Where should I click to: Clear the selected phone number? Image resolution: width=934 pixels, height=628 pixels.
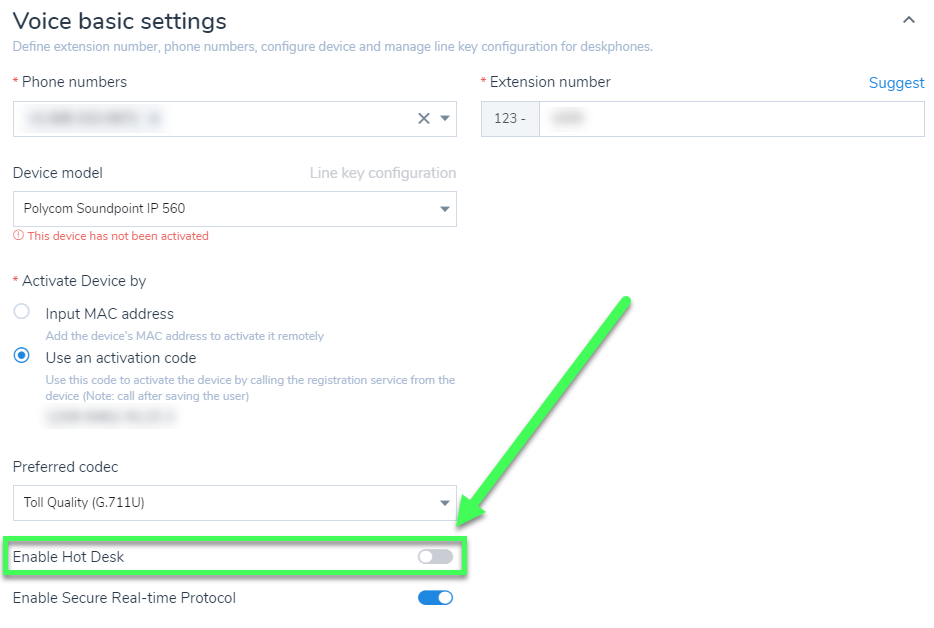424,118
